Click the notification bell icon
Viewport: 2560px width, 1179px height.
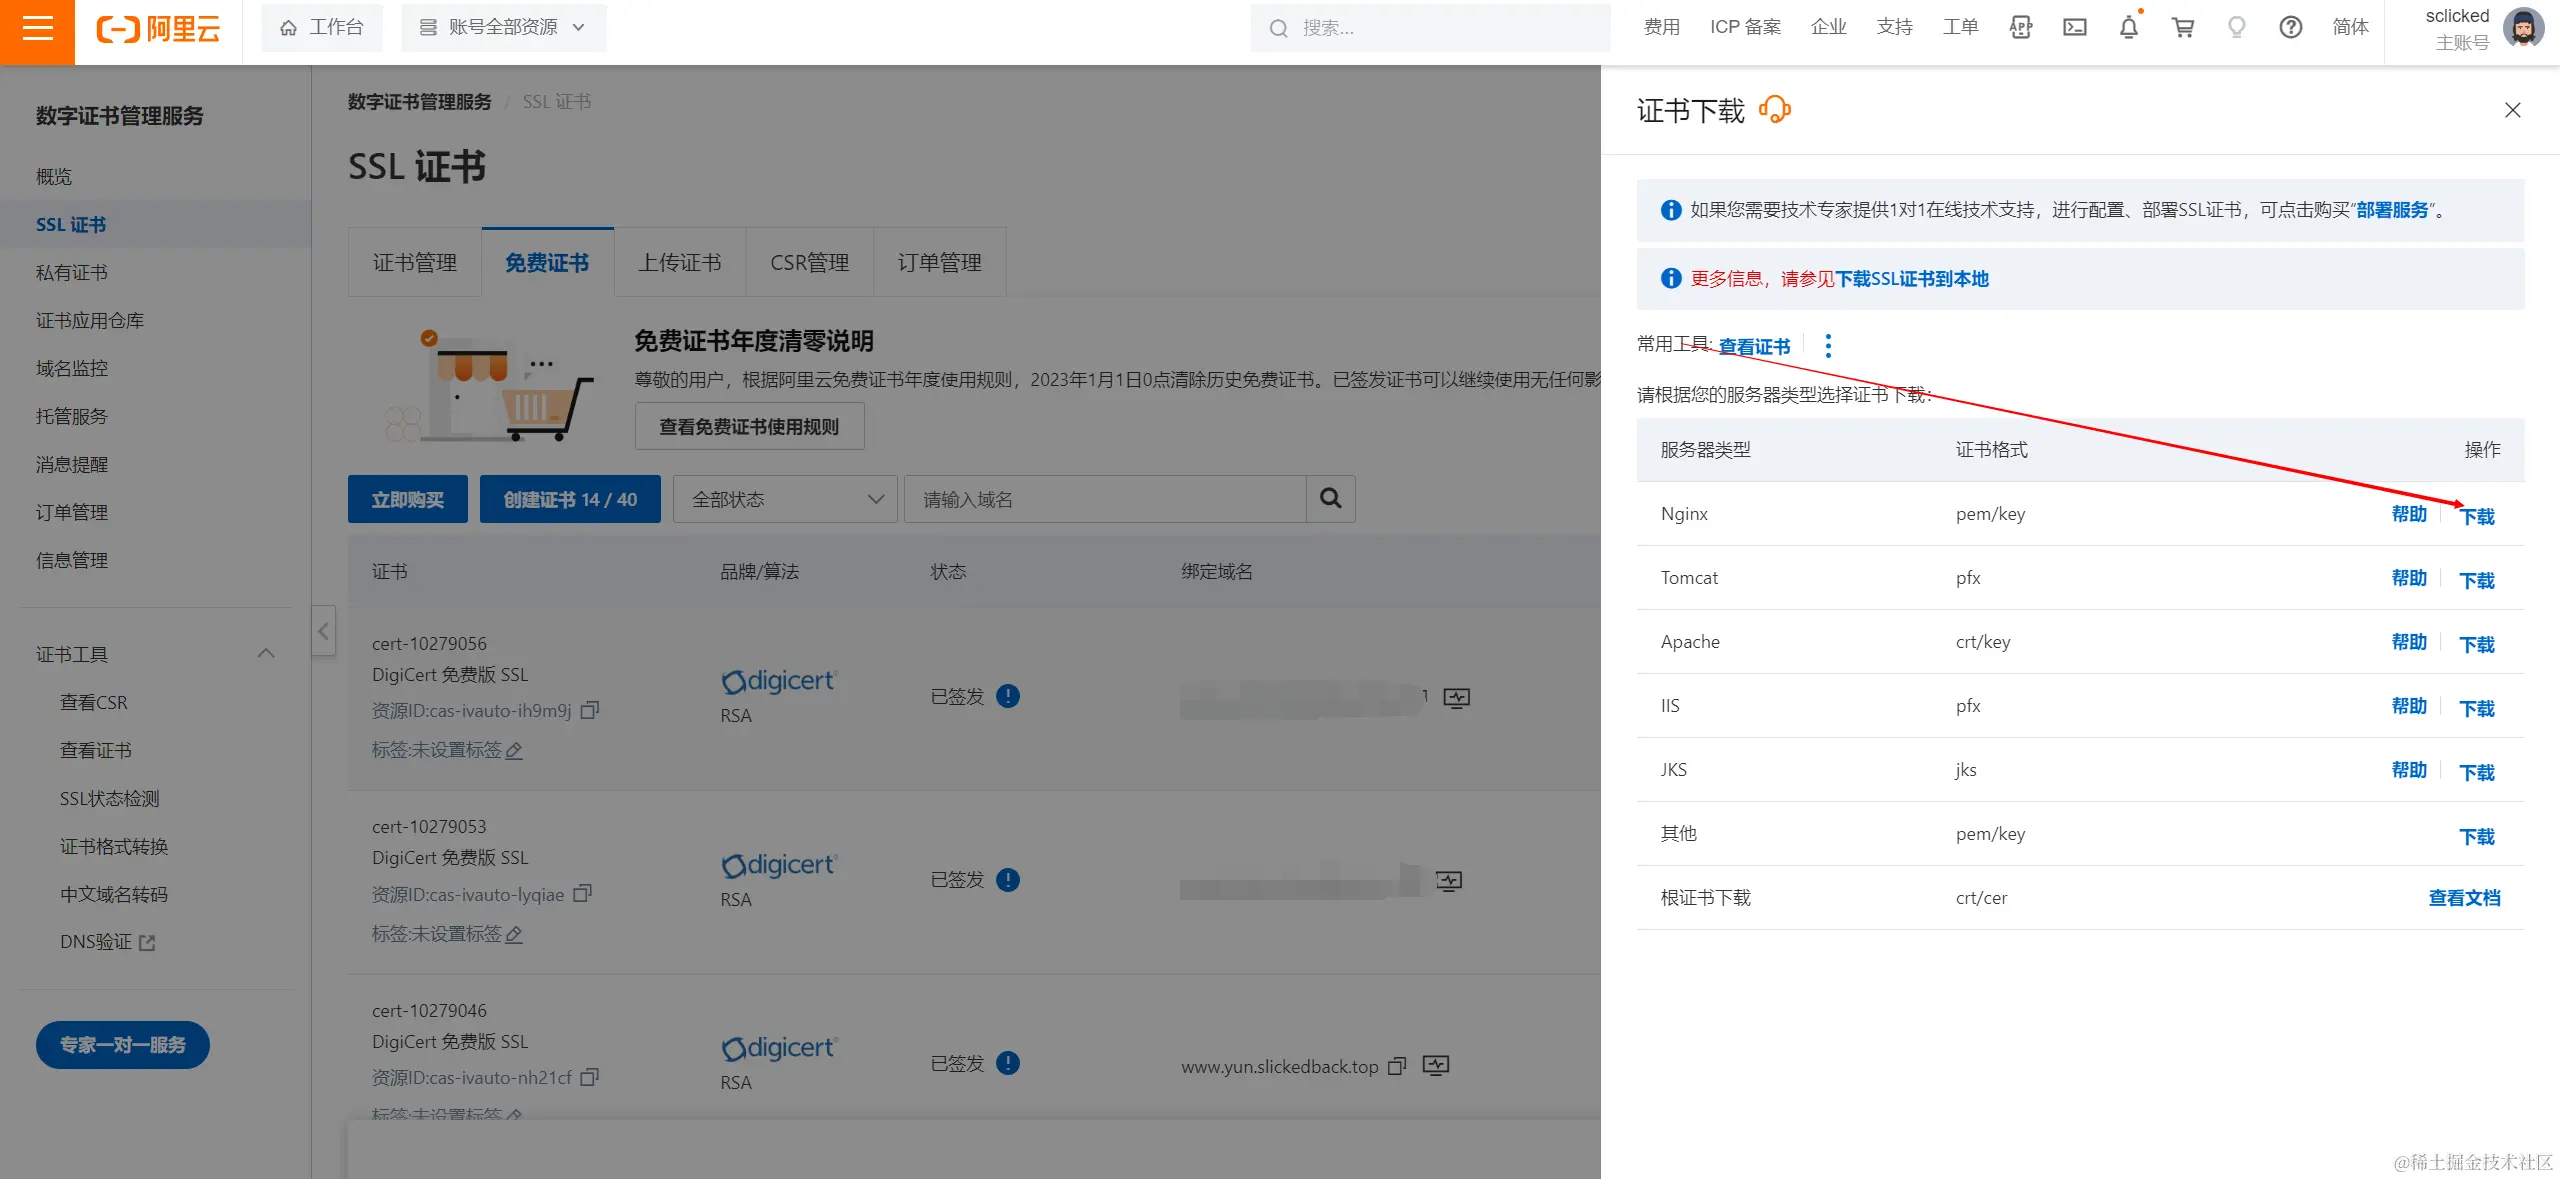coord(2128,28)
